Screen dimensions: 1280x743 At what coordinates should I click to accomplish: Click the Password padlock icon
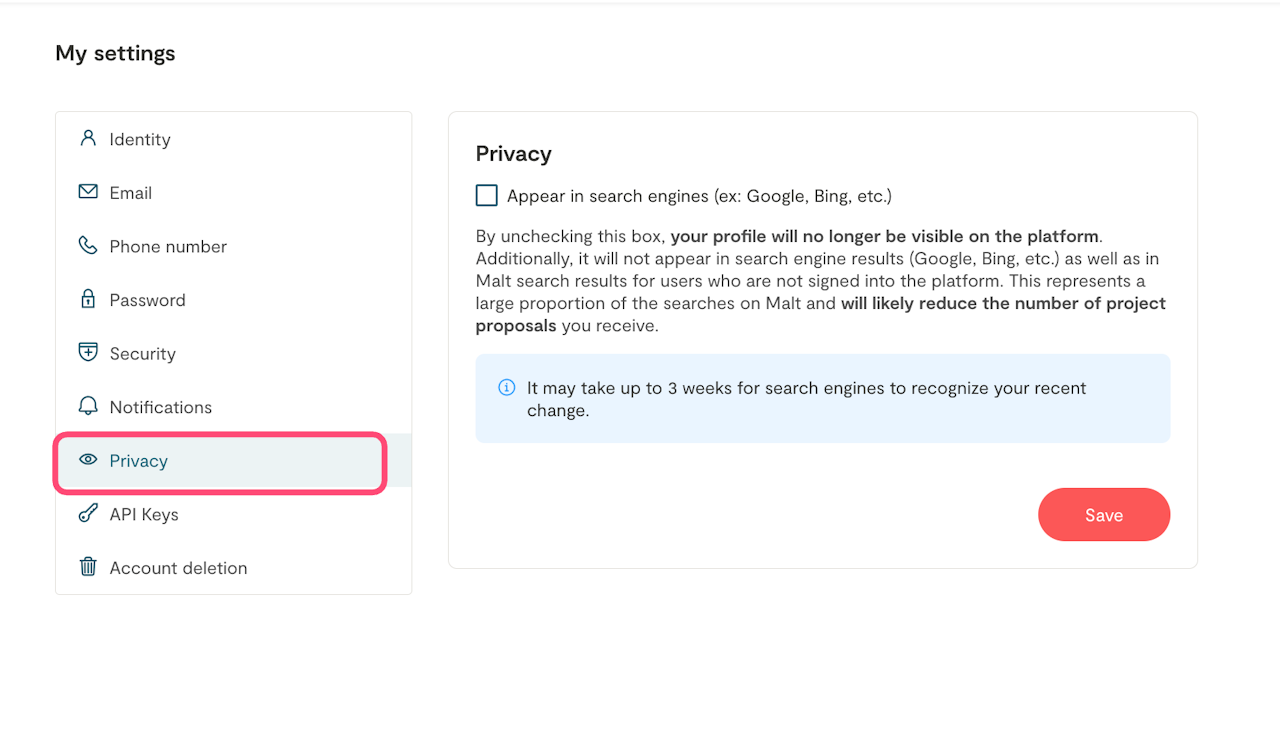pos(88,299)
